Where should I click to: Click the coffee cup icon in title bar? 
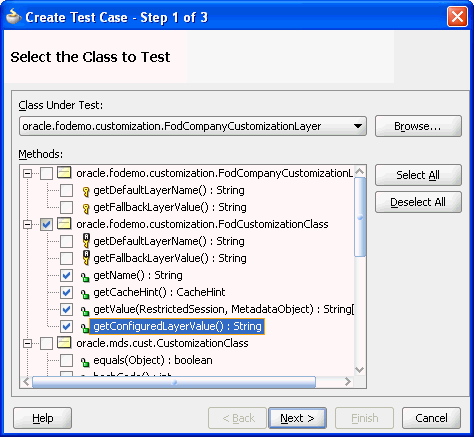pyautogui.click(x=14, y=16)
